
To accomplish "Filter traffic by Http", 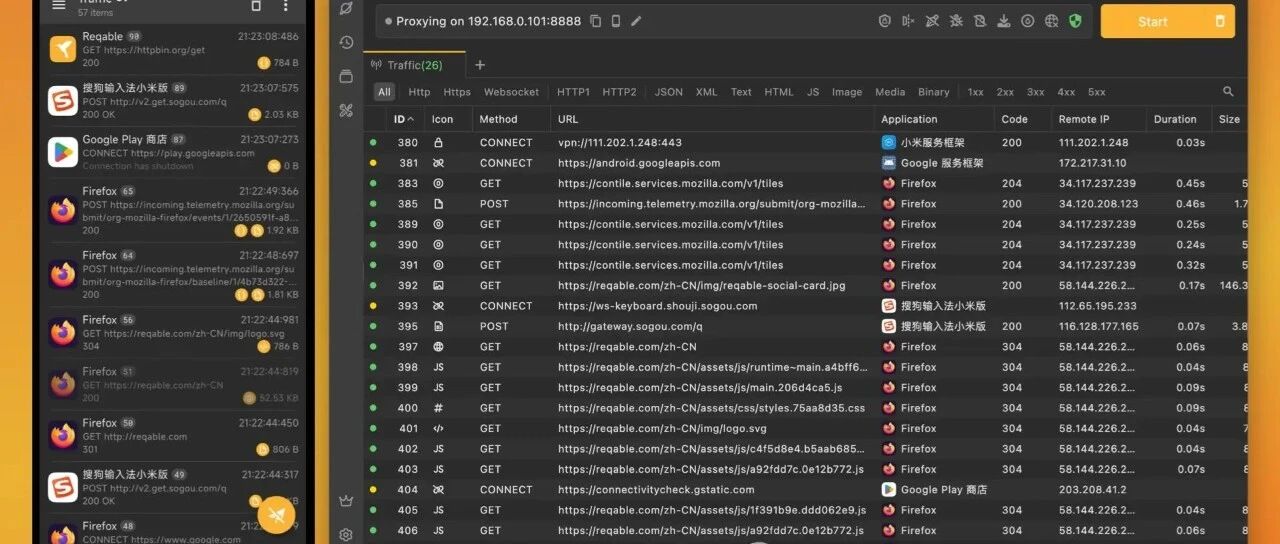I will 419,92.
